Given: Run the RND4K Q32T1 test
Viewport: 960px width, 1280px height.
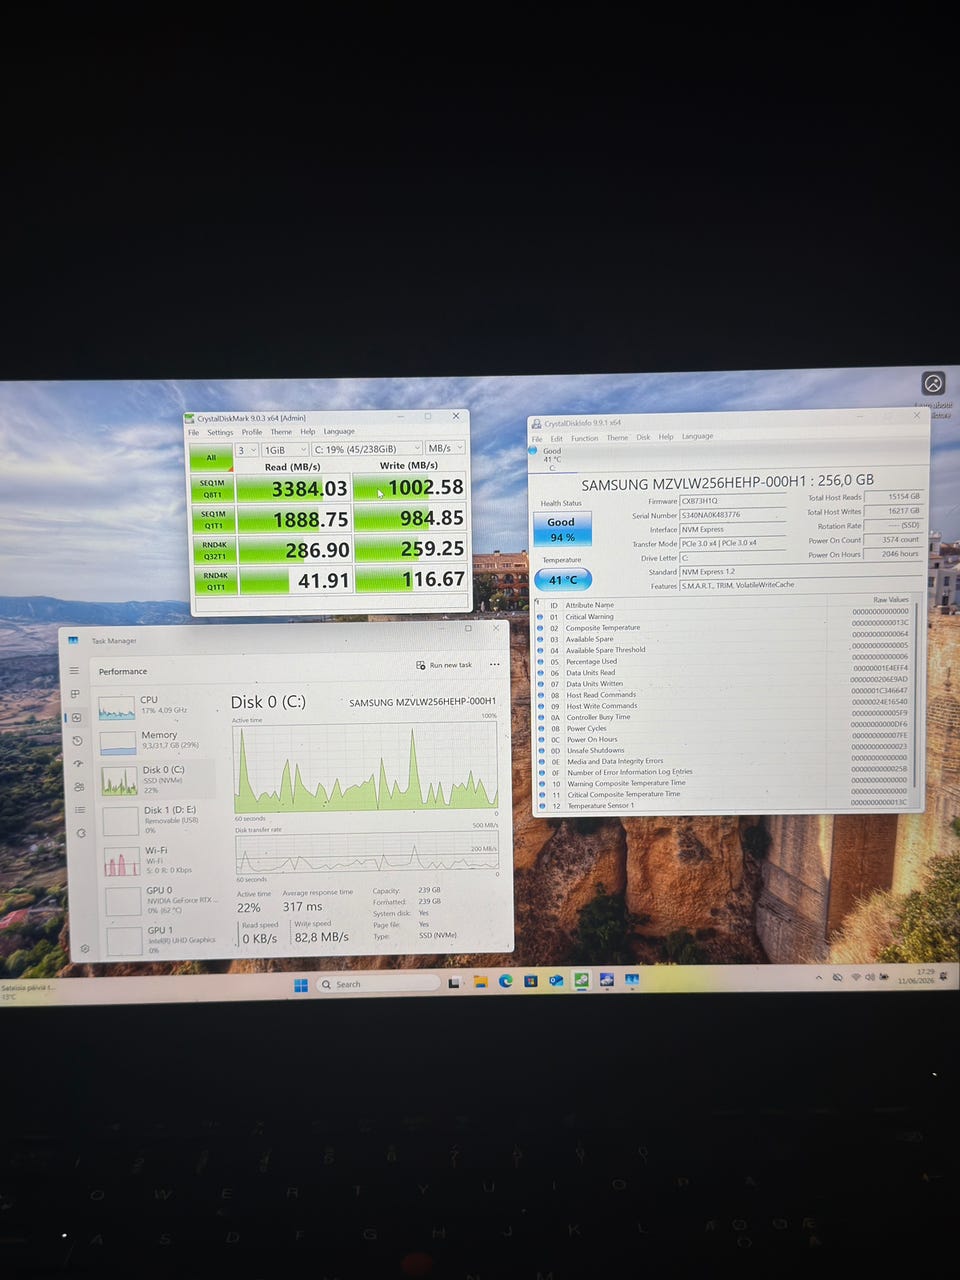Looking at the screenshot, I should point(214,549).
